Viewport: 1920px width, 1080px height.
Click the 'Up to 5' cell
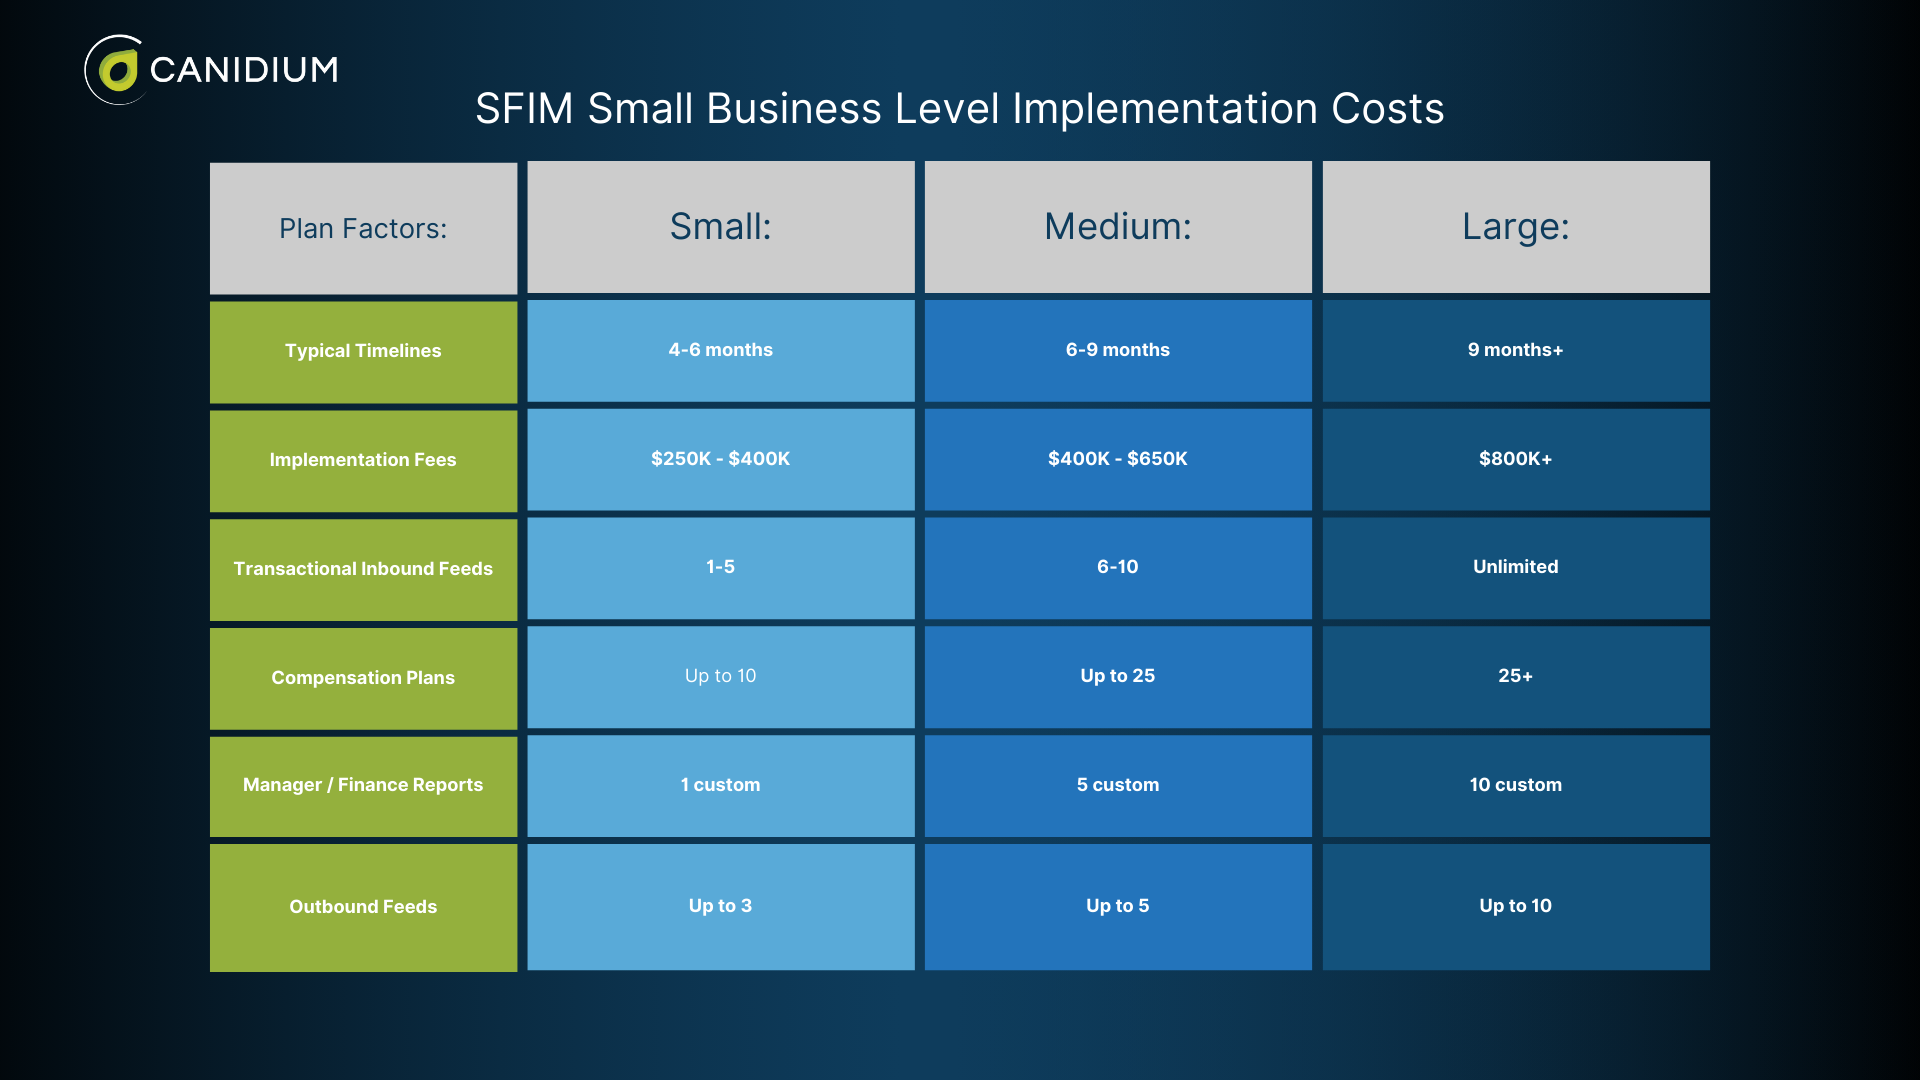coord(1118,907)
